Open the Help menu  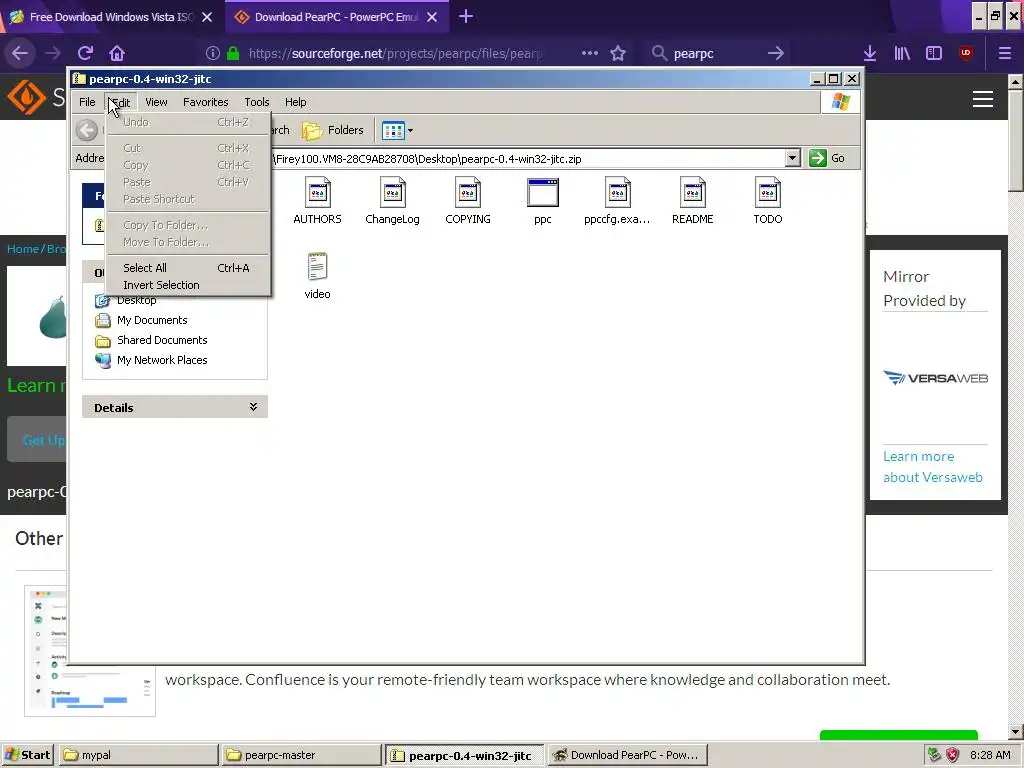[x=295, y=102]
